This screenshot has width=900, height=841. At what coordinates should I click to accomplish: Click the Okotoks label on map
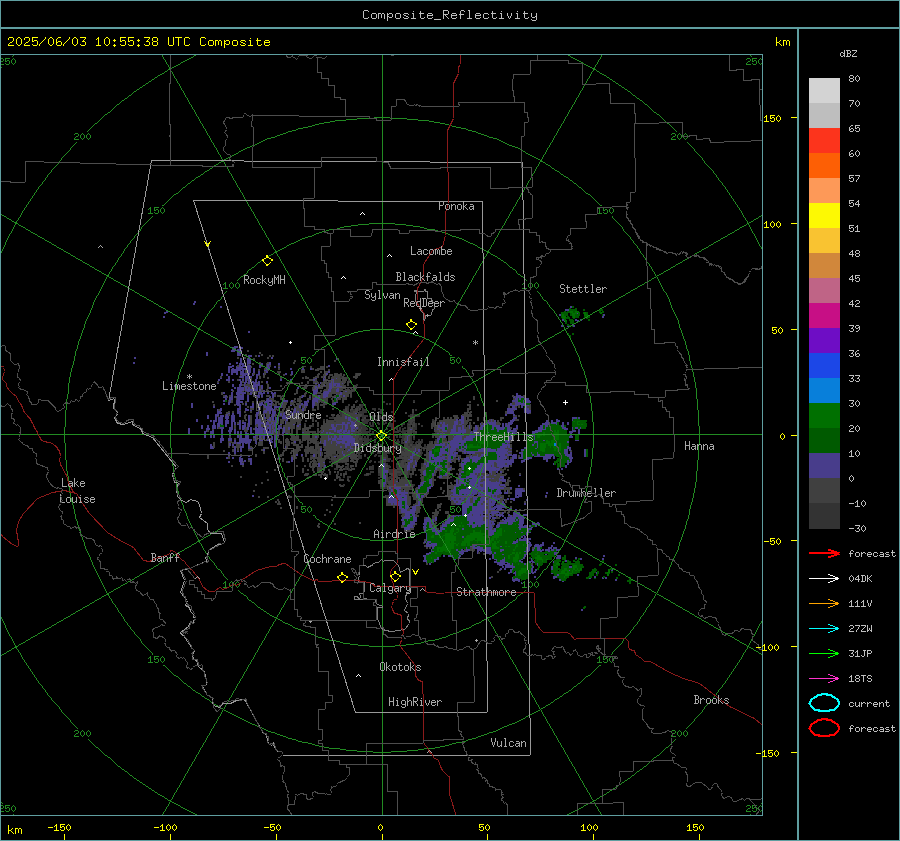(400, 666)
